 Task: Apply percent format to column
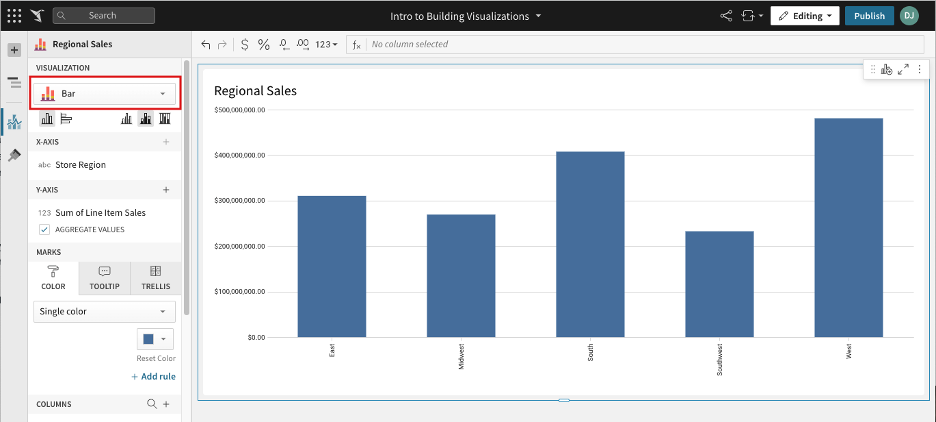pos(264,44)
